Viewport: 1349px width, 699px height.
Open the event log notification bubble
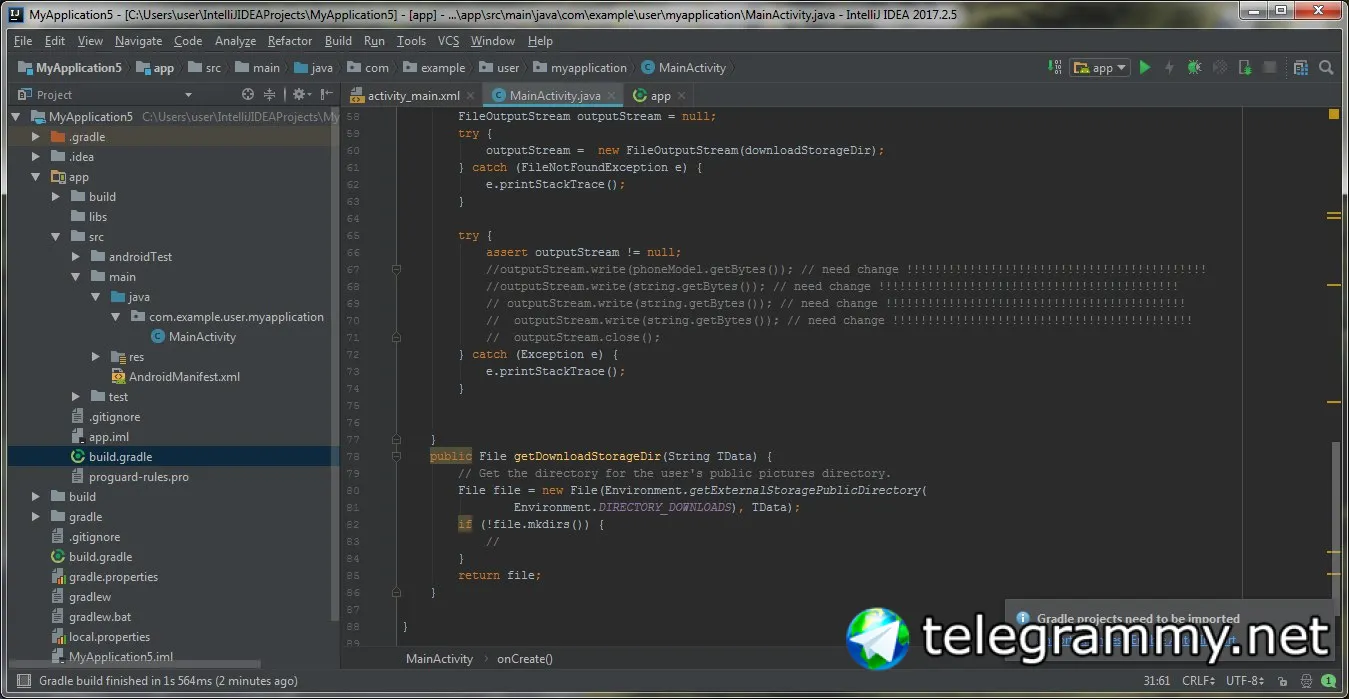click(x=1330, y=681)
